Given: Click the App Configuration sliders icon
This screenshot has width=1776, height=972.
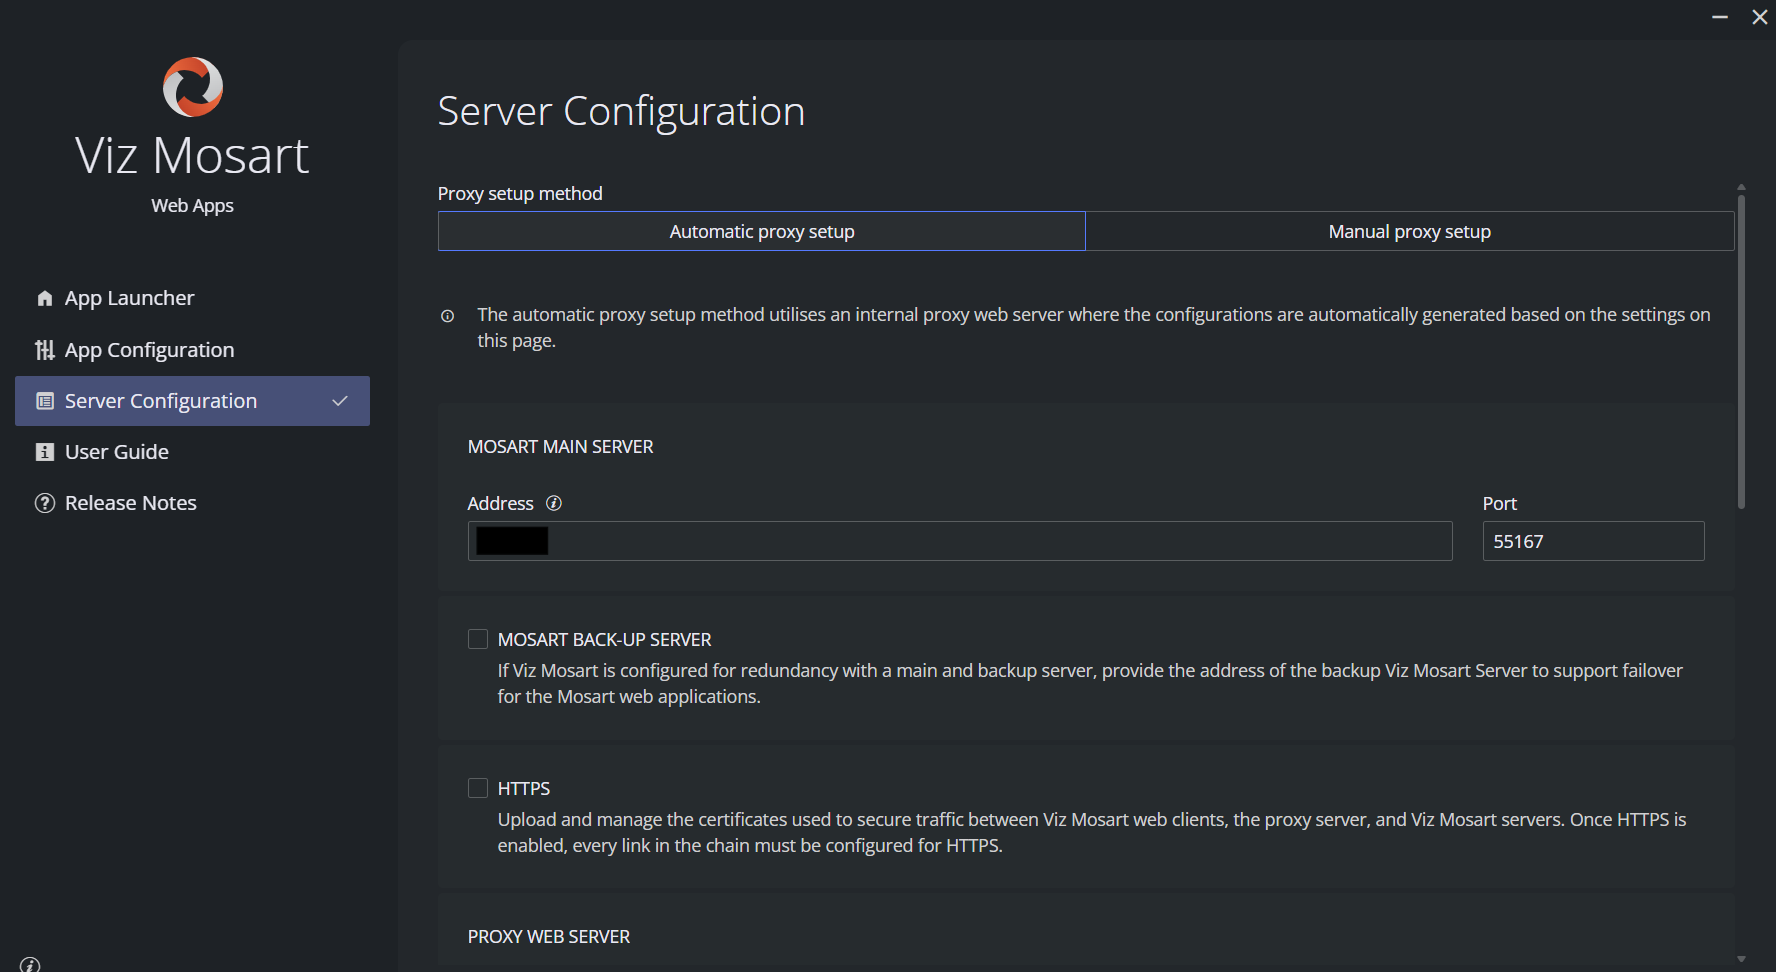Looking at the screenshot, I should click(45, 350).
